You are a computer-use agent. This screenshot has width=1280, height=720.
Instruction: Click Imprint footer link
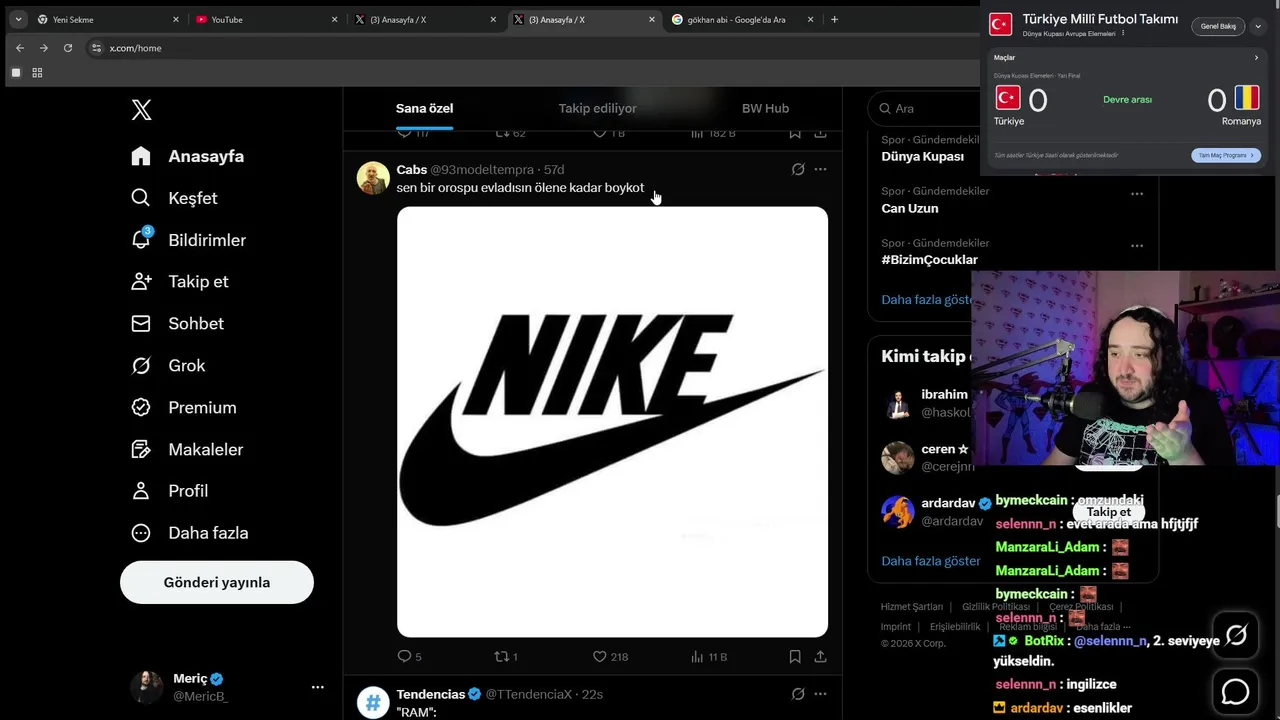click(x=896, y=627)
